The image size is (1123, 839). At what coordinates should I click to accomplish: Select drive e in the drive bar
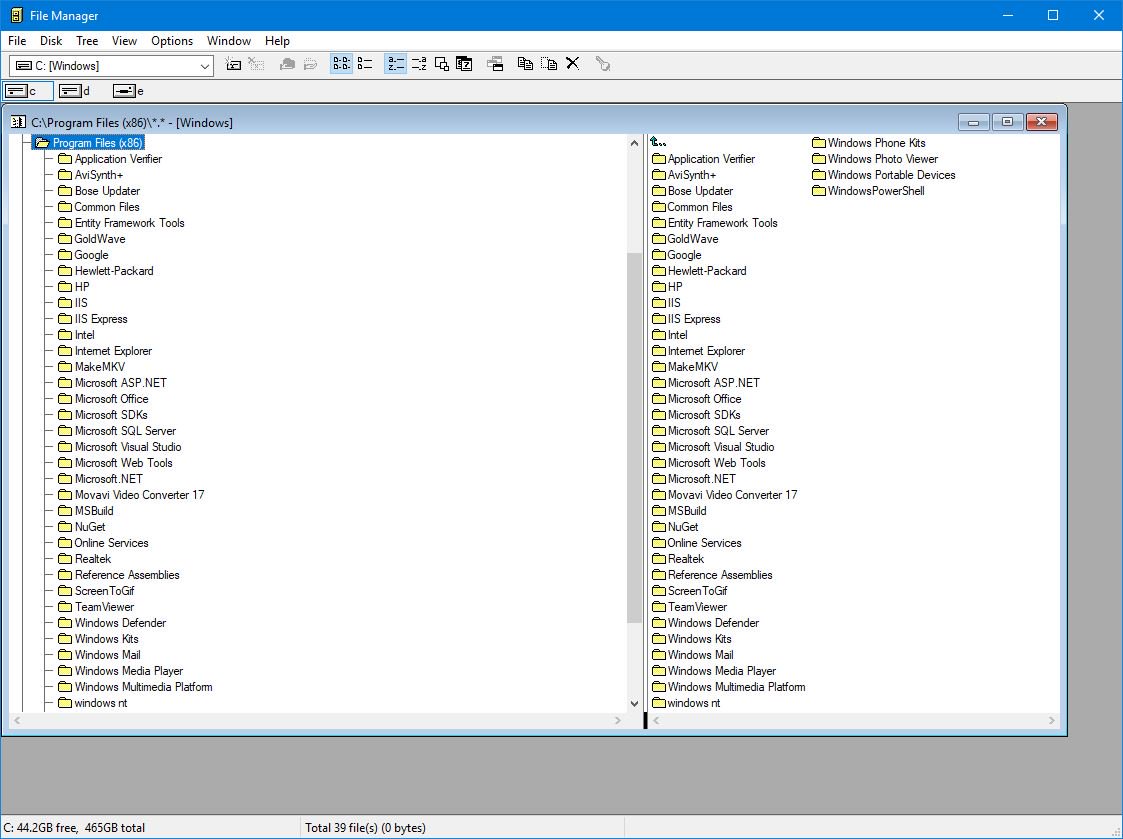pyautogui.click(x=128, y=91)
